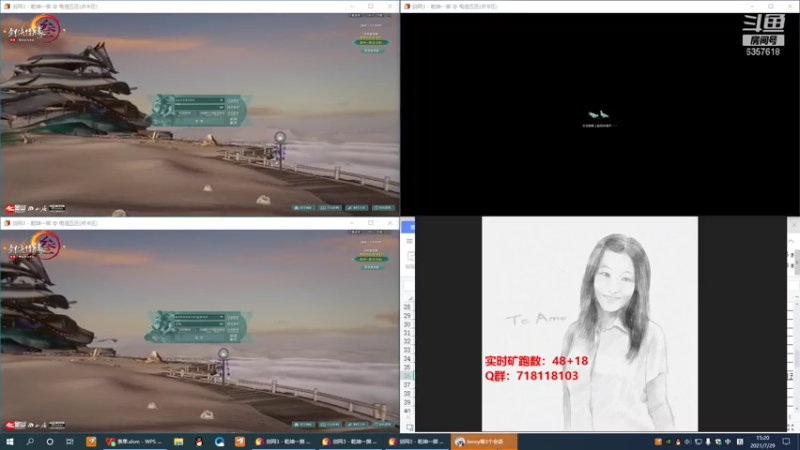Click login button in lower game window
This screenshot has width=800, height=450.
[x=199, y=337]
